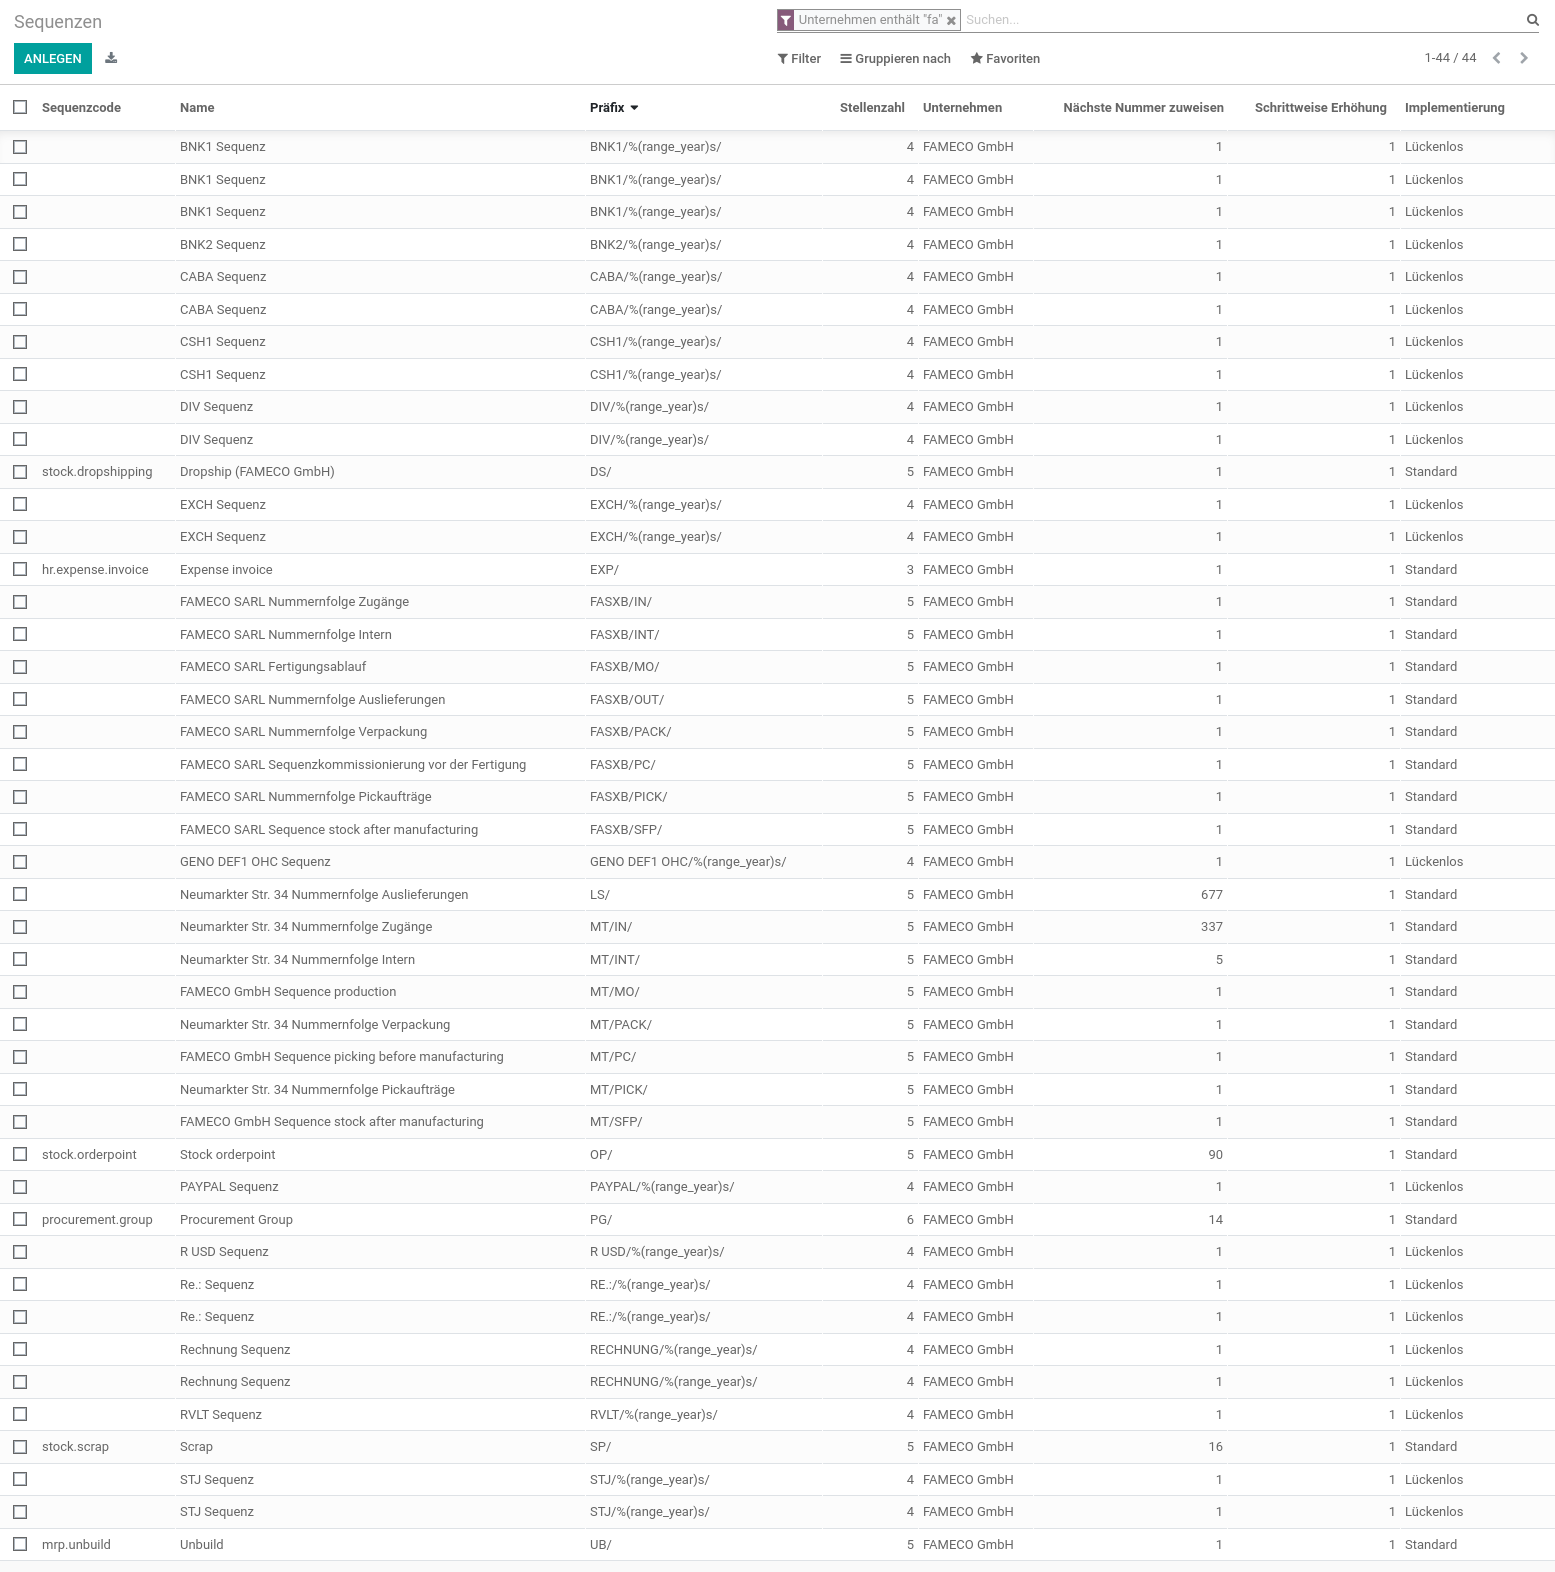Click the 1-44 / 44 pager counter
Viewport: 1555px width, 1572px height.
tap(1449, 58)
